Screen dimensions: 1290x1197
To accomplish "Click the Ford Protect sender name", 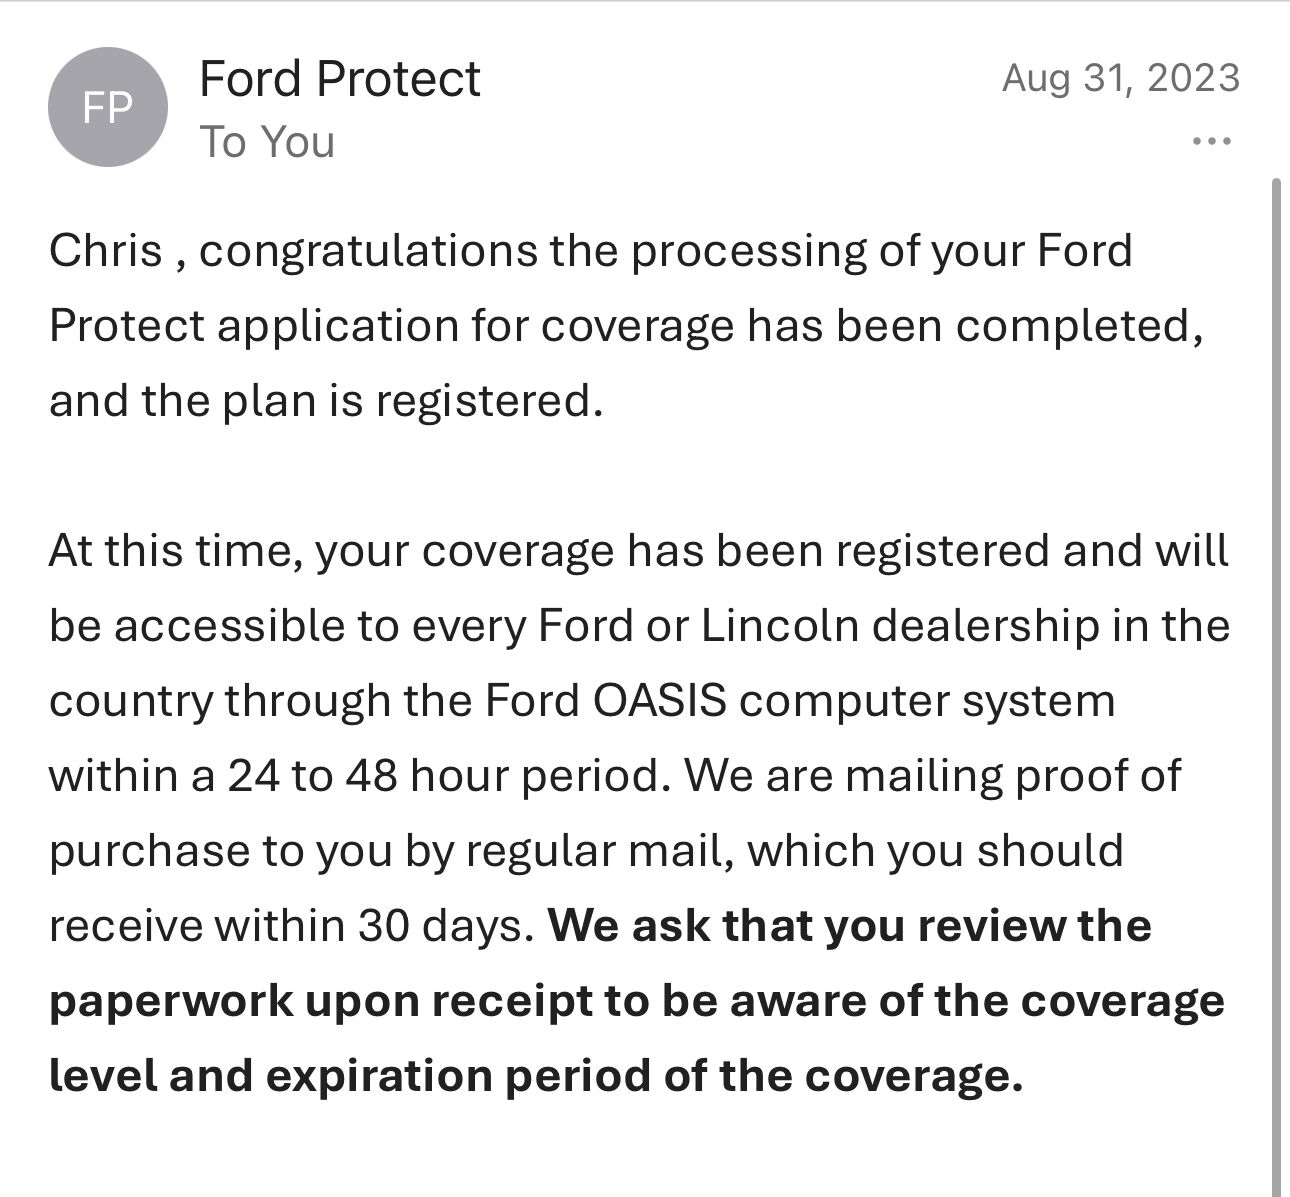I will pyautogui.click(x=340, y=79).
